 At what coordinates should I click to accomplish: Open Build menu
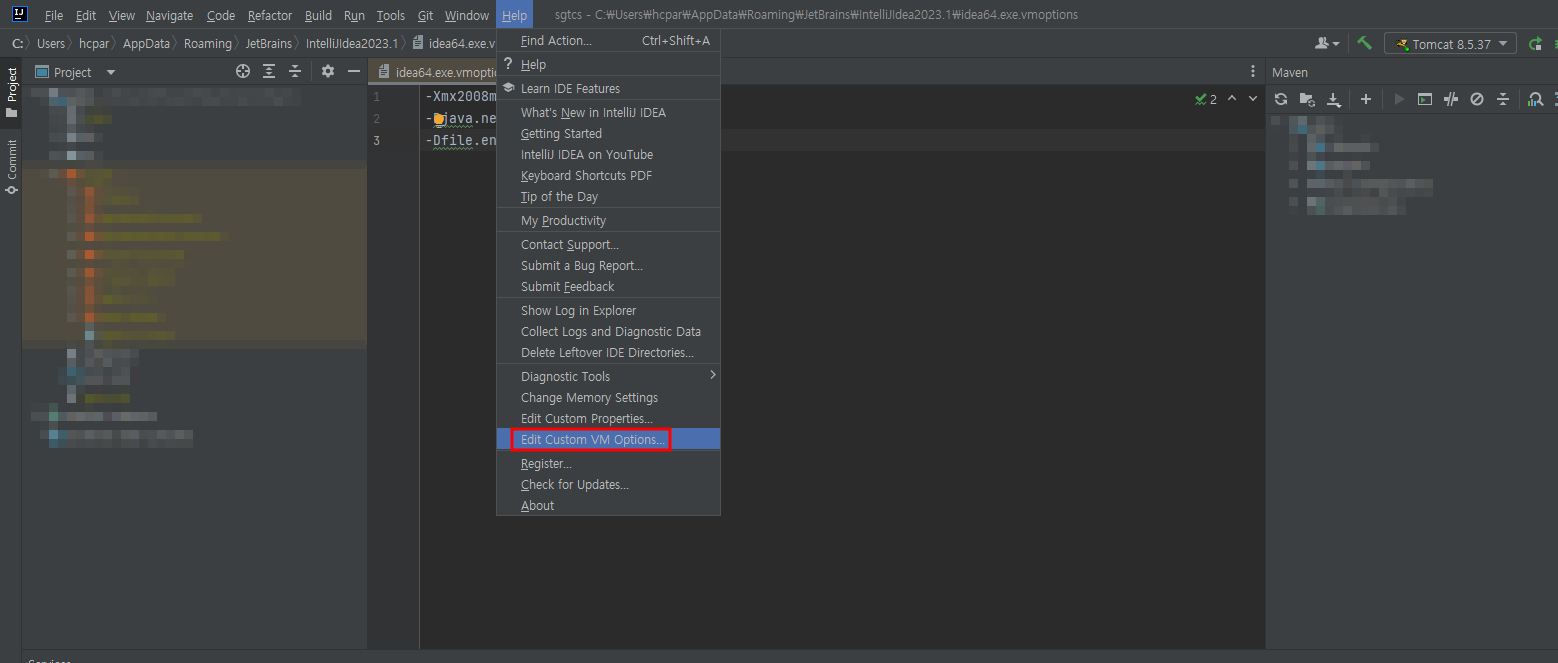pos(318,15)
